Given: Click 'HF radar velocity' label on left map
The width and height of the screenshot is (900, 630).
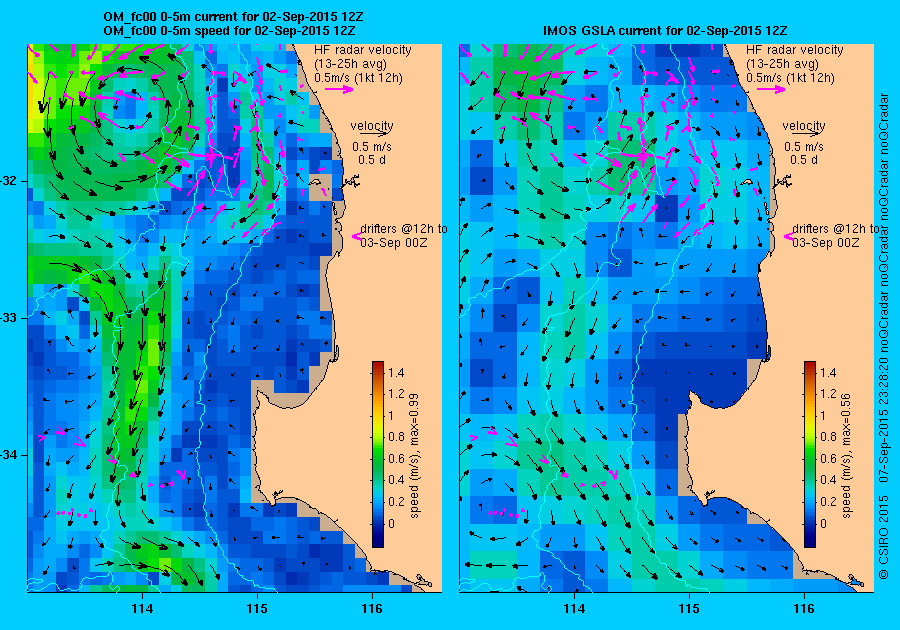Looking at the screenshot, I should point(363,50).
